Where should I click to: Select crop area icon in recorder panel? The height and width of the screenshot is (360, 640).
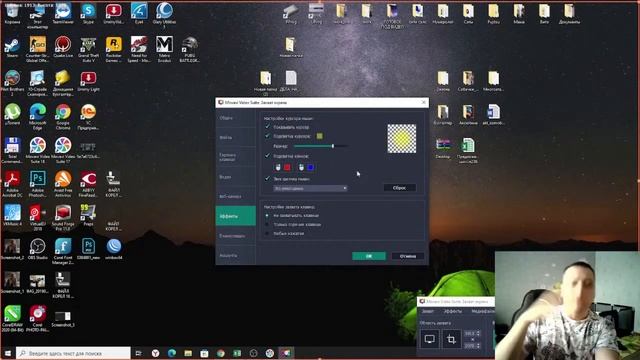(451, 339)
